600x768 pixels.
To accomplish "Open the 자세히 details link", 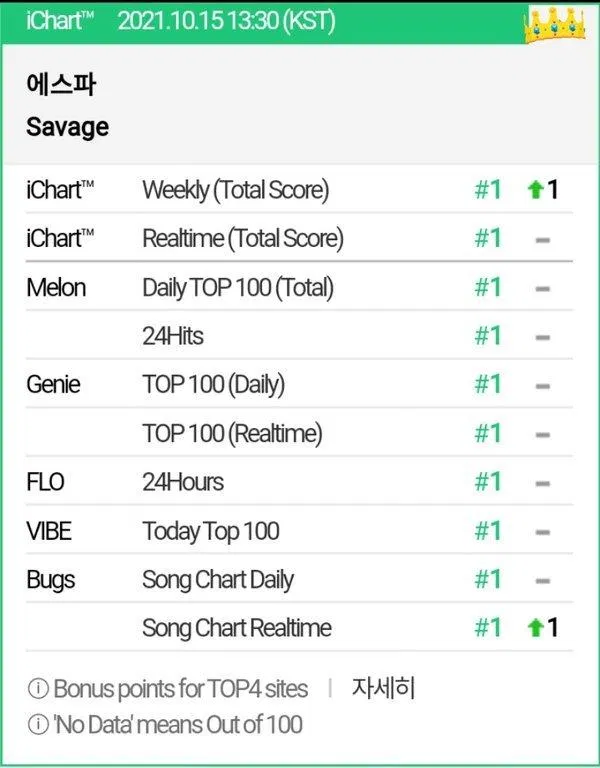I will pos(383,688).
